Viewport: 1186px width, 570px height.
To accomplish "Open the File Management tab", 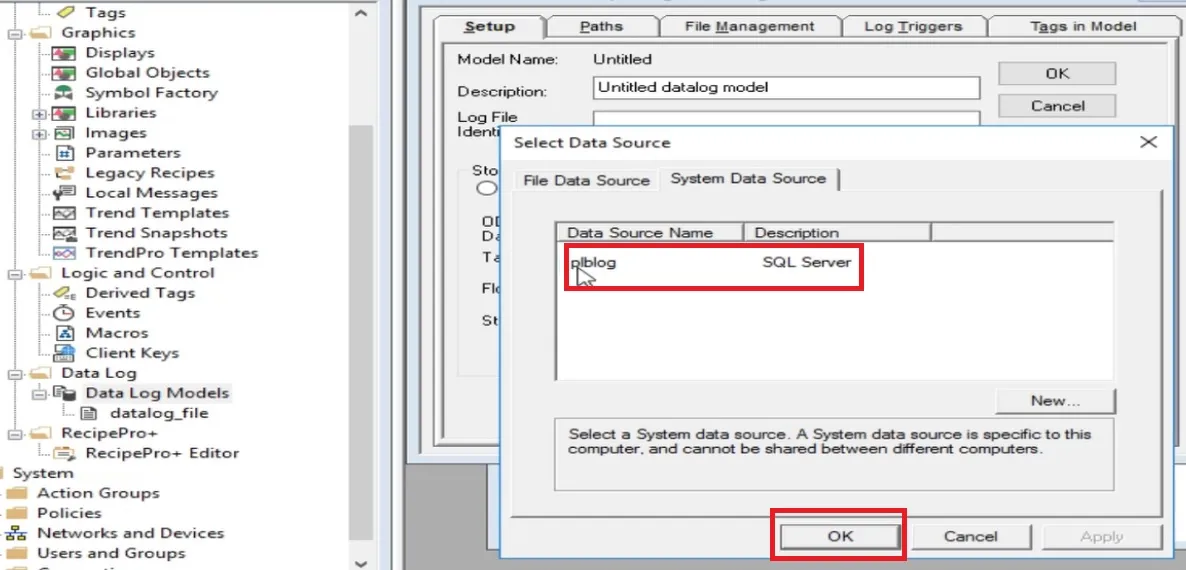I will pos(749,26).
